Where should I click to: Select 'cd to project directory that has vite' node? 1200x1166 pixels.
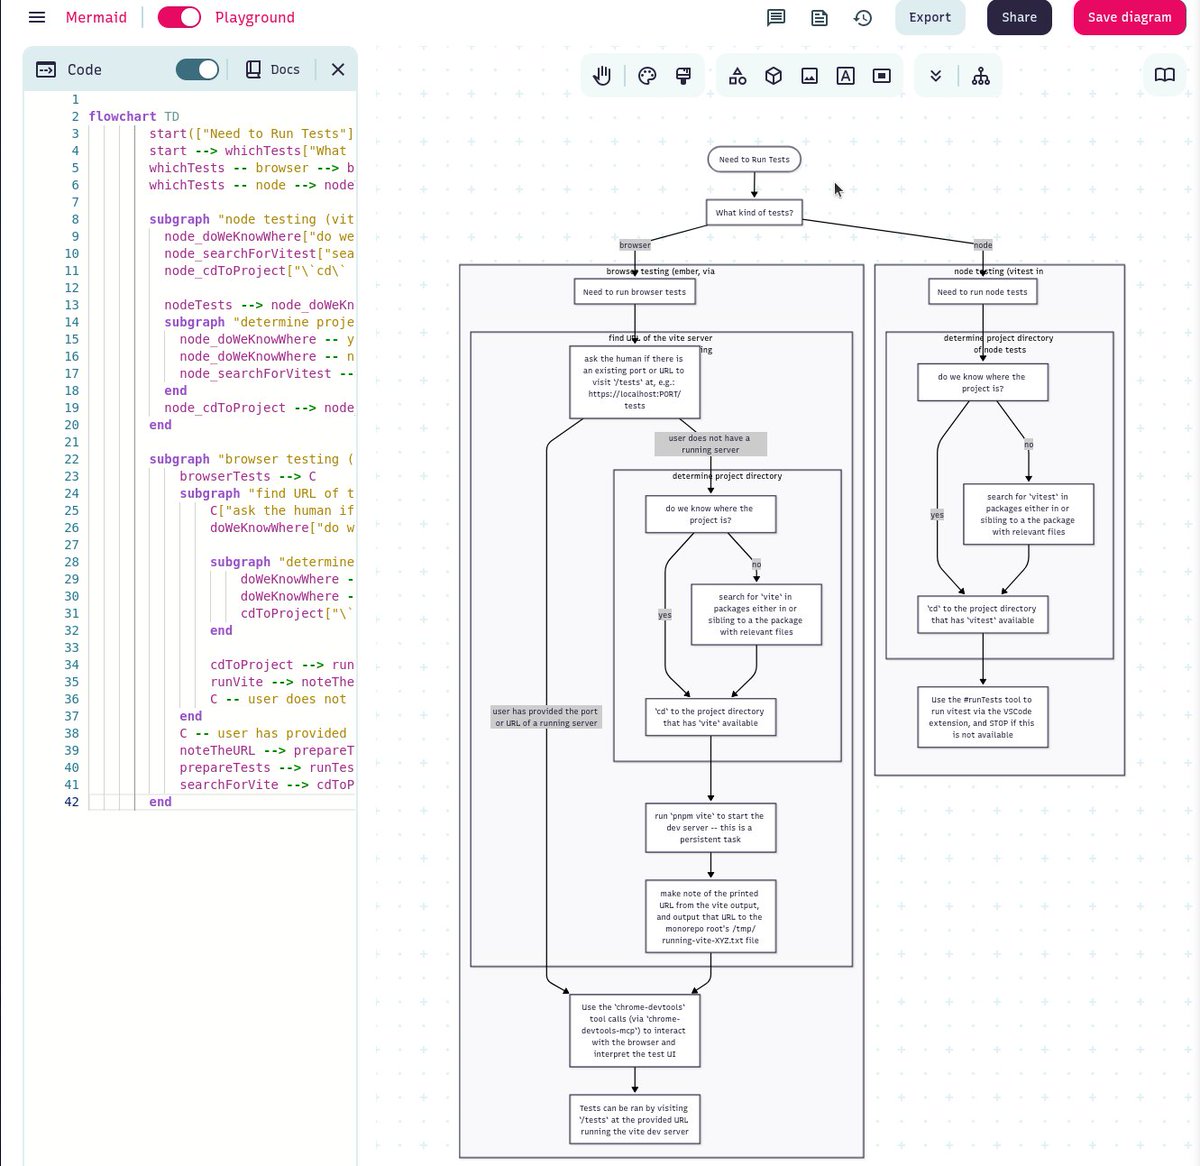tap(711, 717)
